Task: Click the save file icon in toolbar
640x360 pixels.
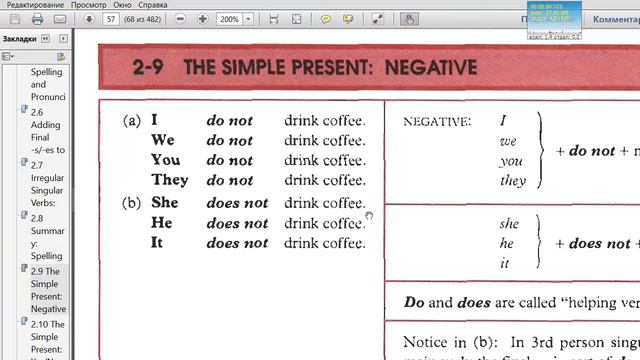Action: pos(15,19)
